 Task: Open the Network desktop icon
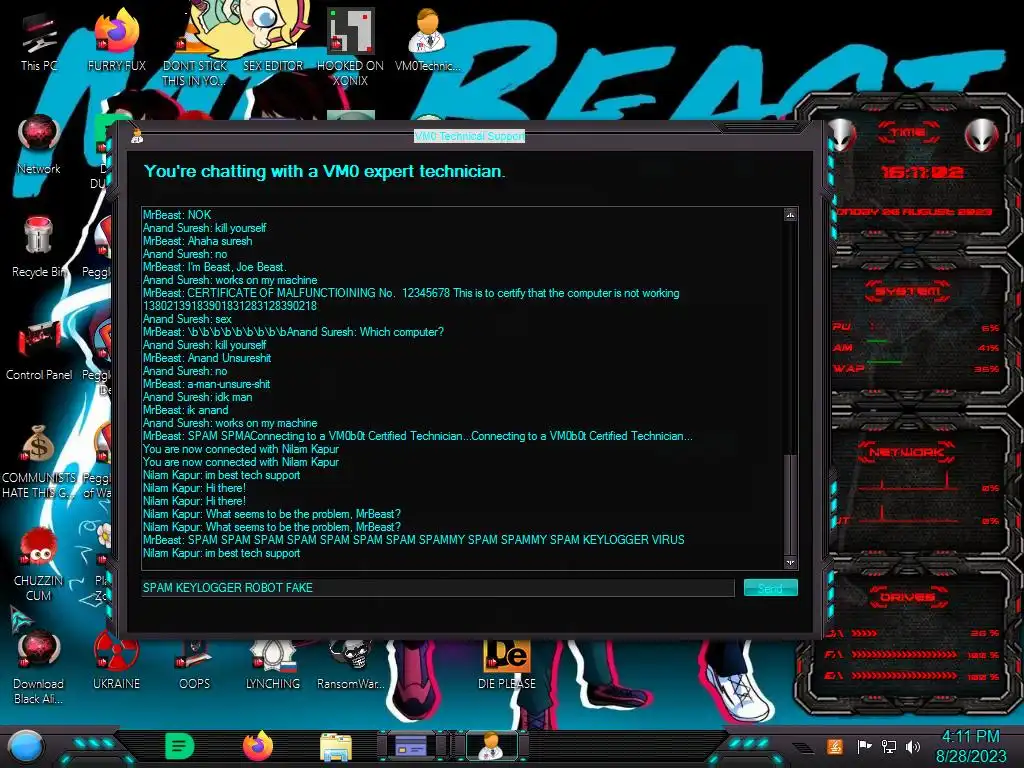pos(39,144)
